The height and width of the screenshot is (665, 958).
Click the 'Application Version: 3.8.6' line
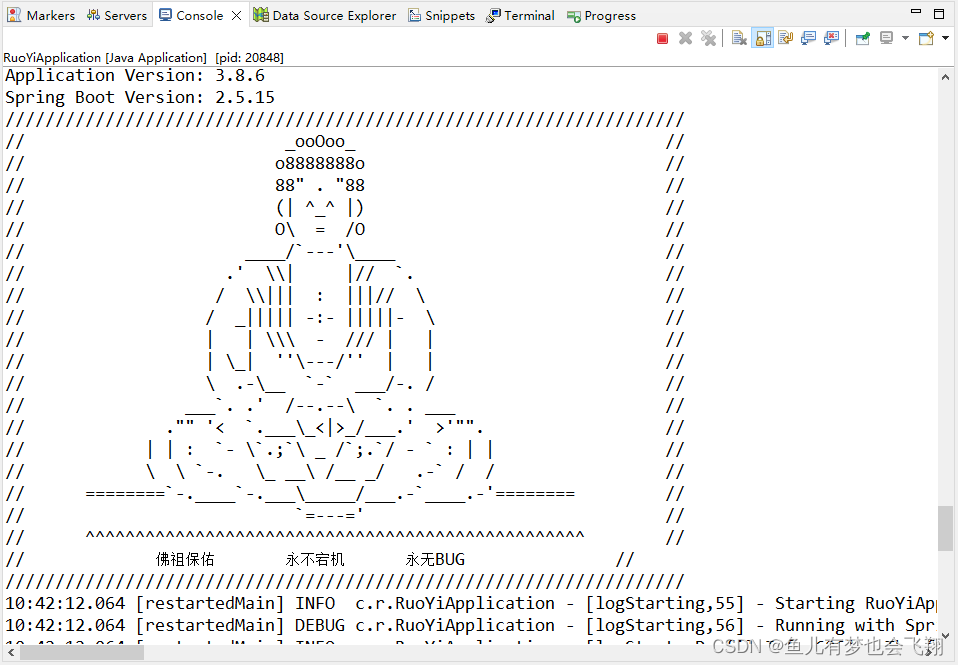[x=135, y=76]
